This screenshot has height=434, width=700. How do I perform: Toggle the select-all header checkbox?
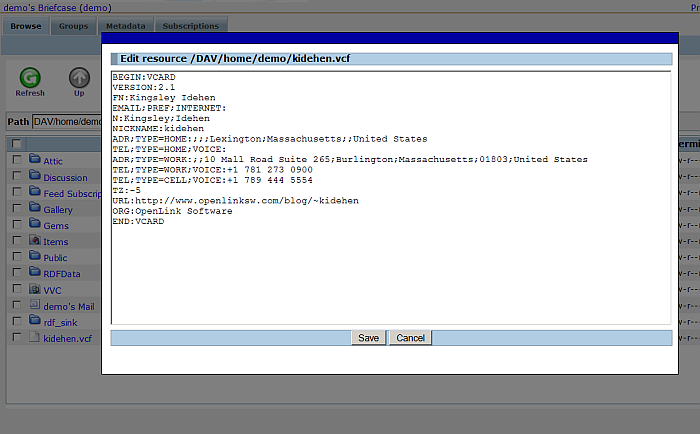tap(17, 144)
